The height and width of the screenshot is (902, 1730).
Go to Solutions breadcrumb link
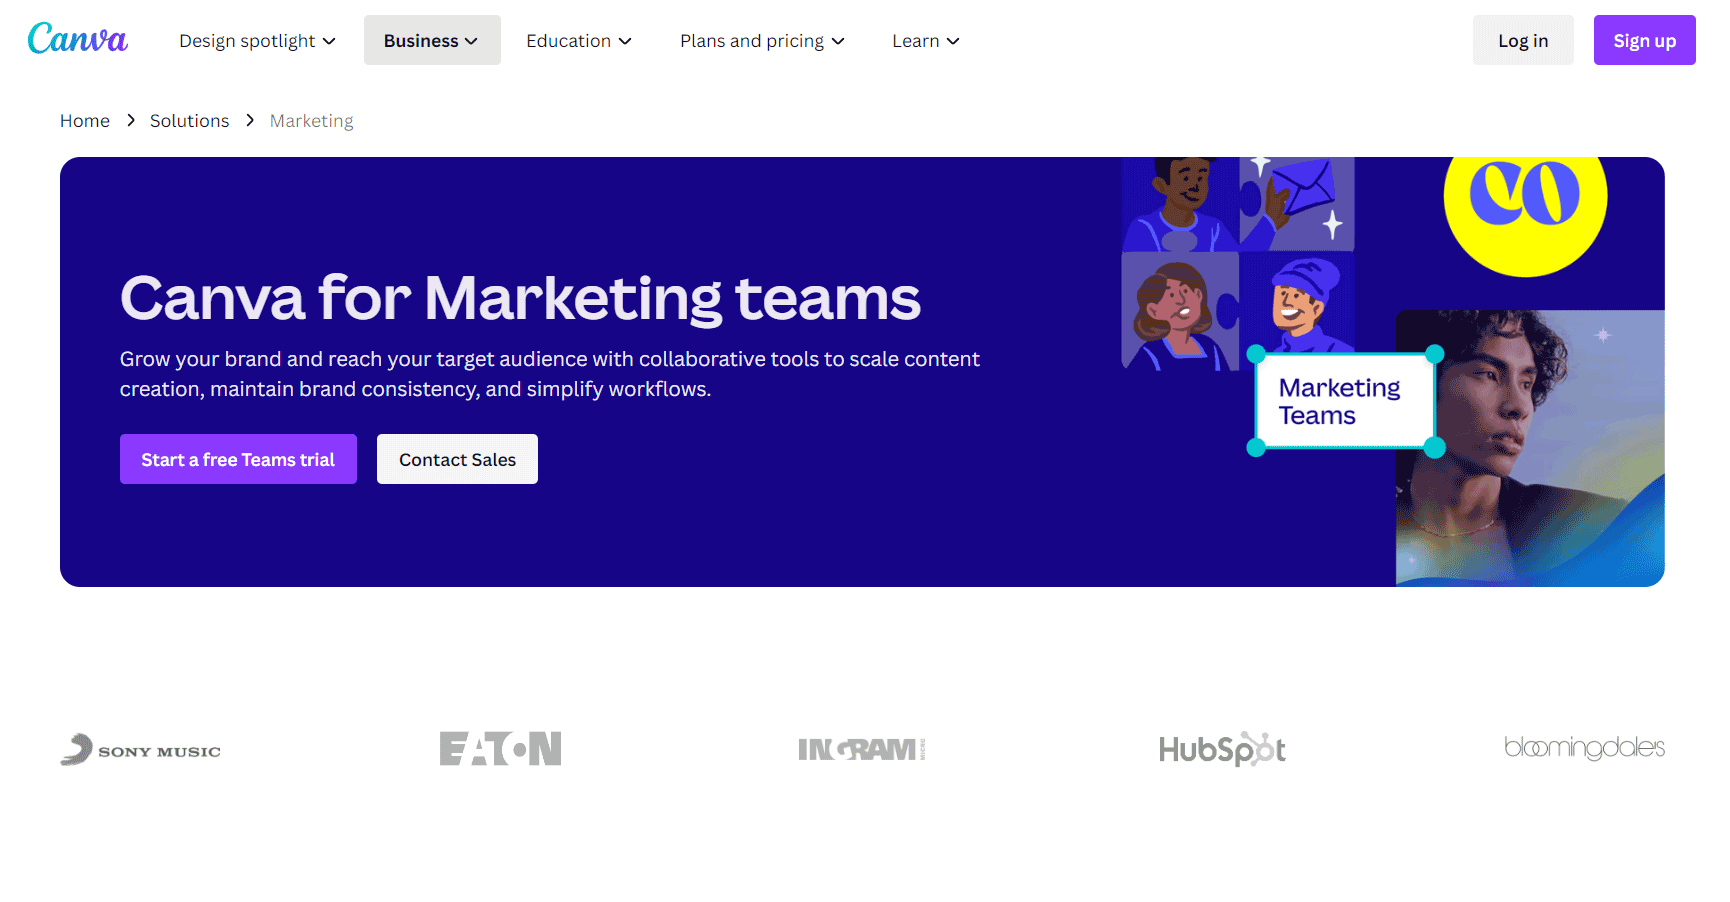click(x=189, y=121)
